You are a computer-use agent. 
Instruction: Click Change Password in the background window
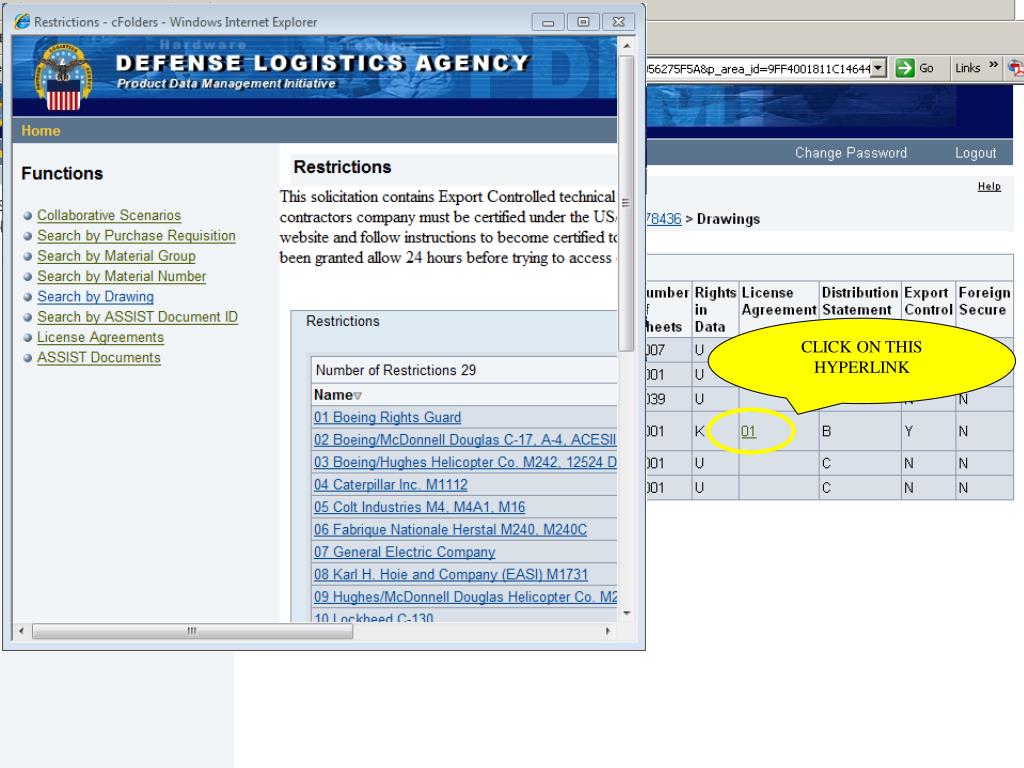[x=851, y=153]
